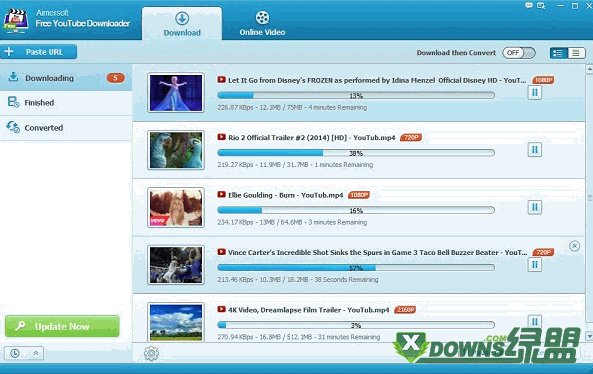Click the Rio 2 video thumbnail
593x374 pixels.
[176, 150]
